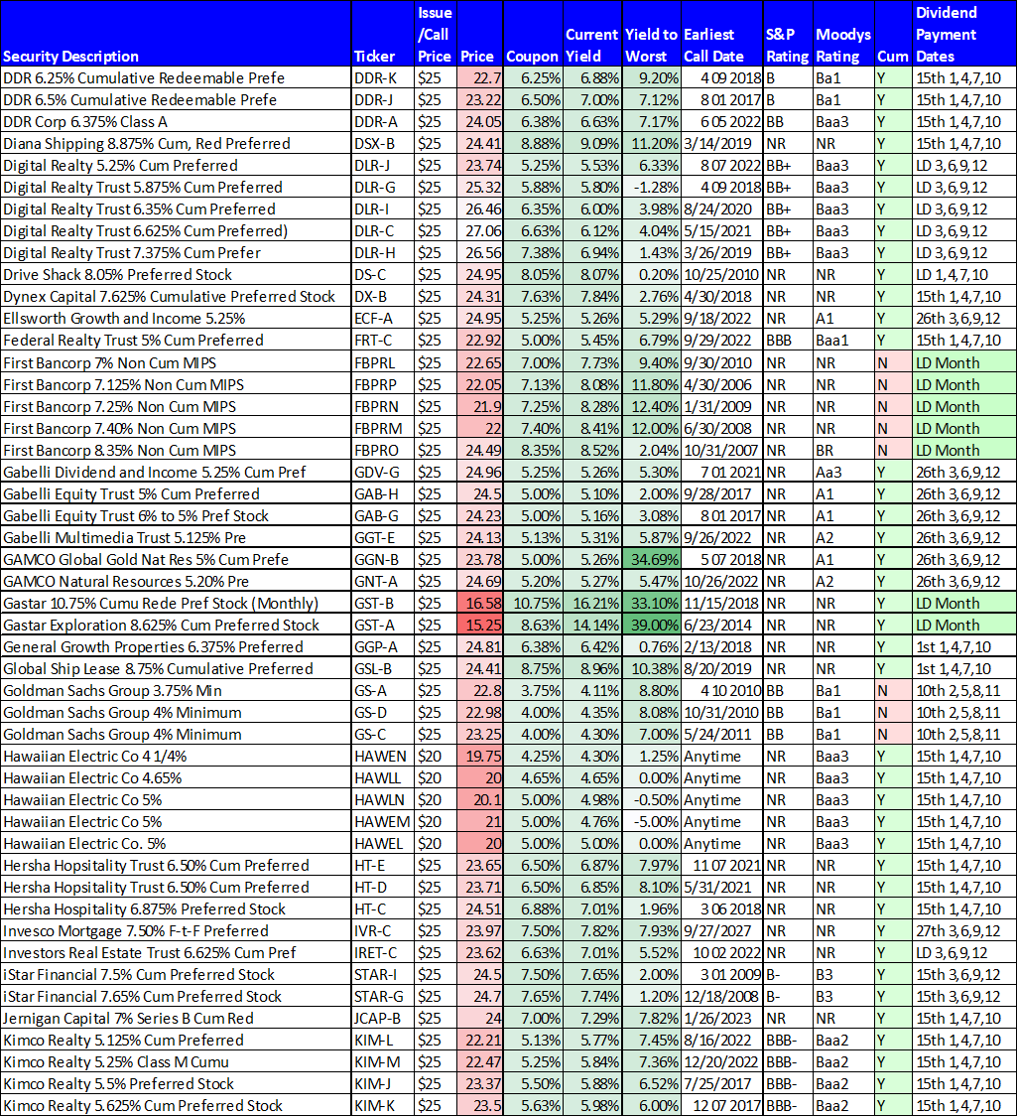The image size is (1018, 1117).
Task: Click the GNT-A ticker cell
Action: click(383, 581)
